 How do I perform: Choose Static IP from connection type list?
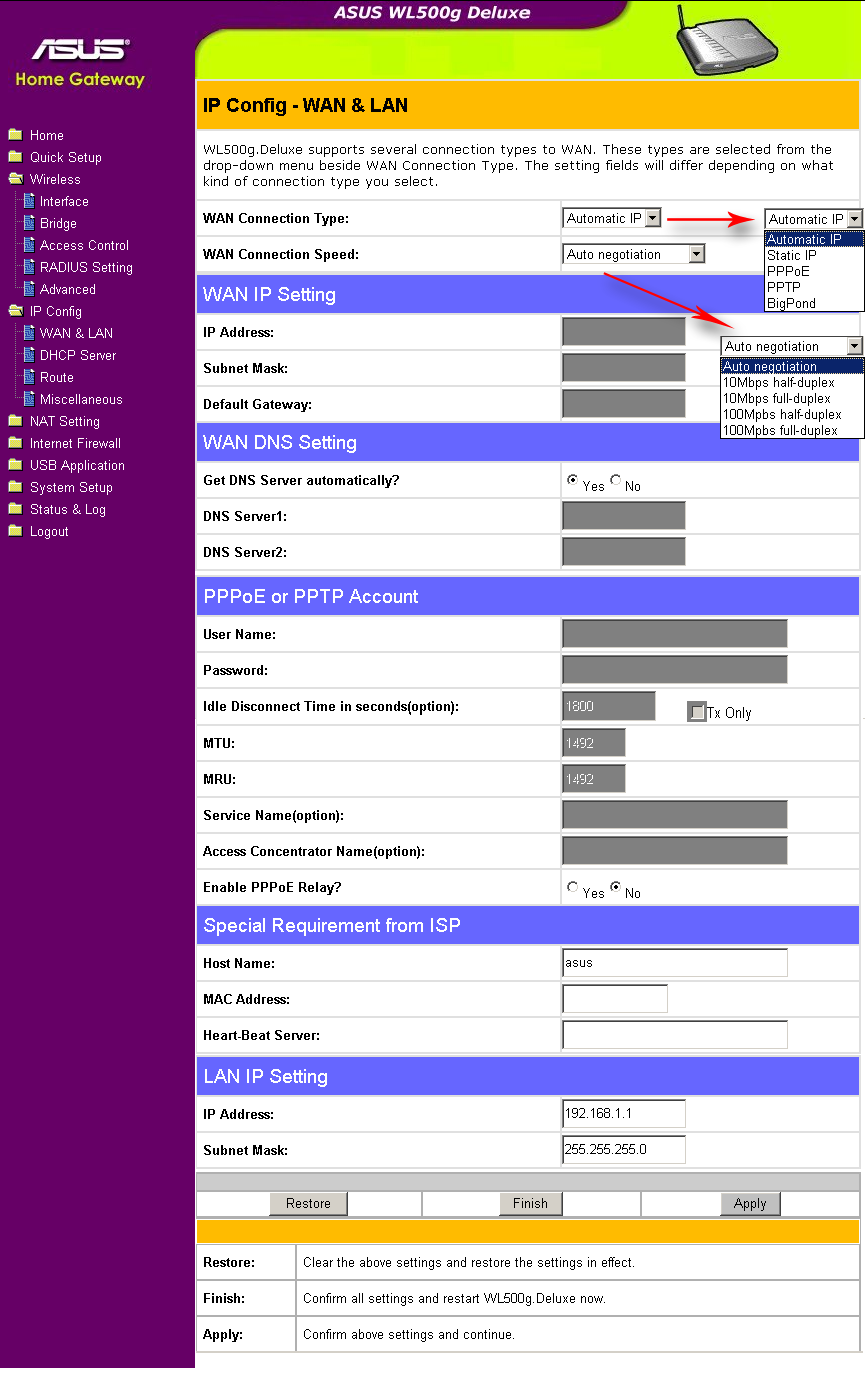click(814, 255)
